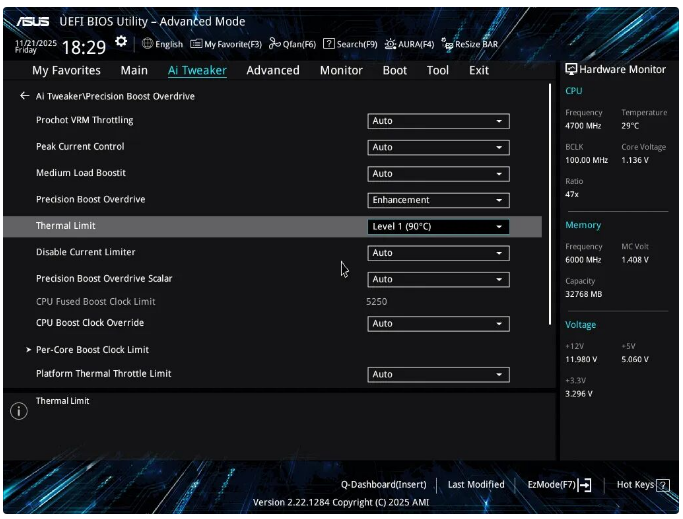Switch to the Monitor tab

pos(341,71)
